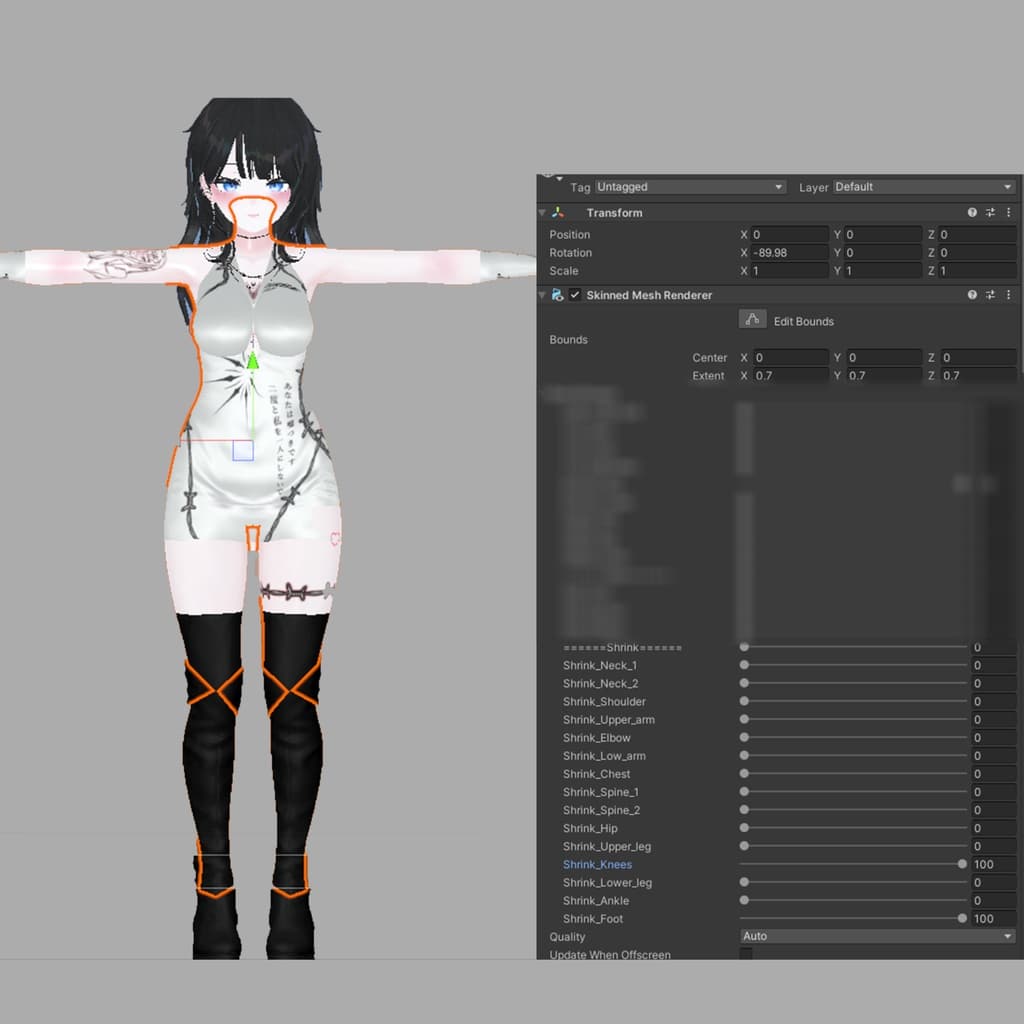Select the highlighted Shrink_Knees label

click(x=597, y=864)
